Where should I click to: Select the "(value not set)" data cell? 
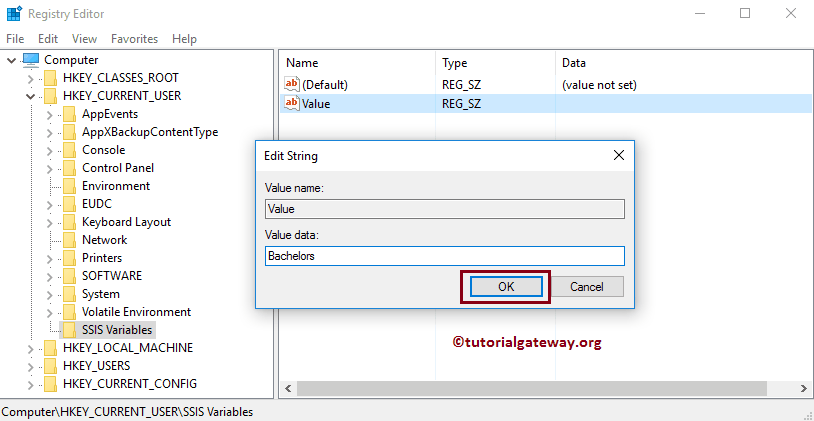coord(599,85)
